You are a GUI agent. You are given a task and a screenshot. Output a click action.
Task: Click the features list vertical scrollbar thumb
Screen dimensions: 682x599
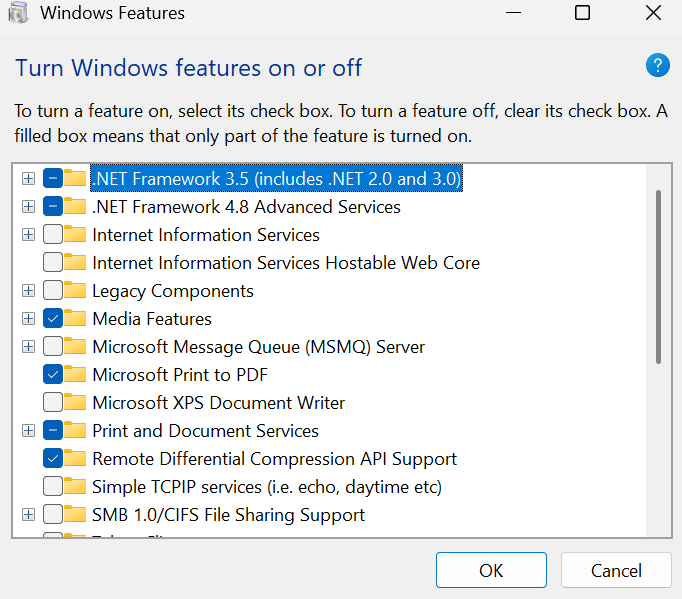point(658,276)
